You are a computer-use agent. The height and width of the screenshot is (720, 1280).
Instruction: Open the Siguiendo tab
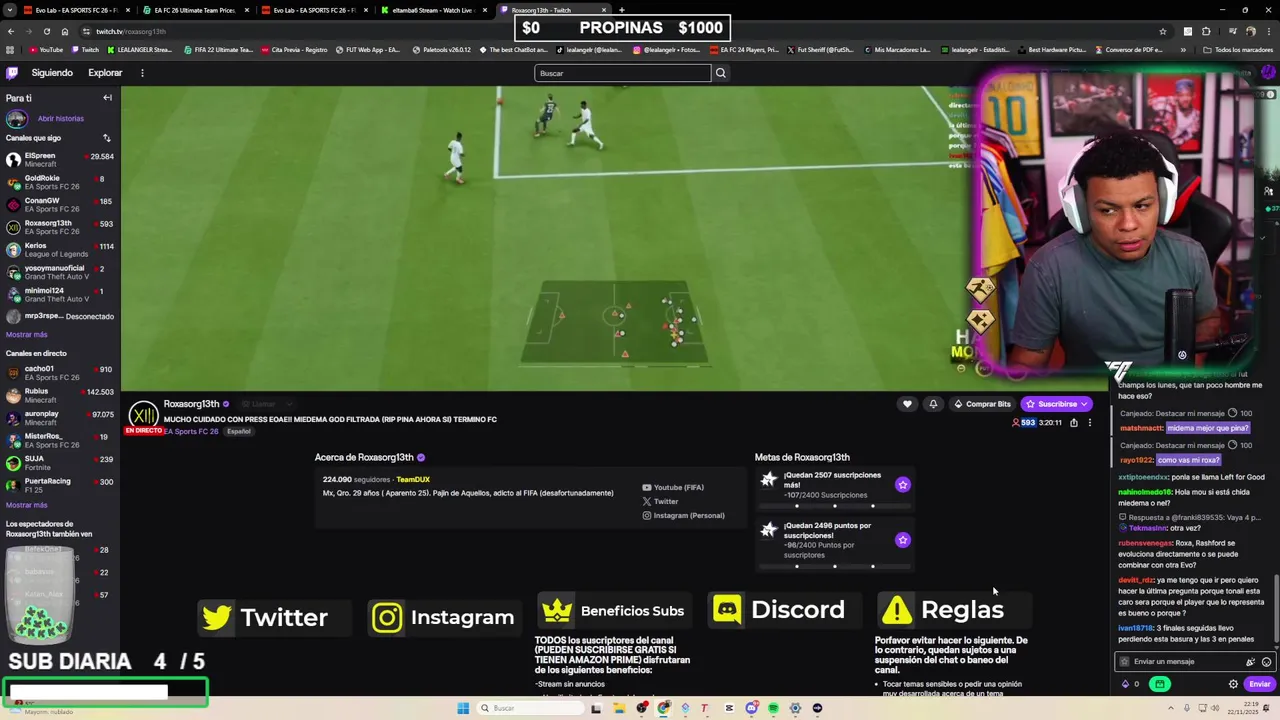coord(52,73)
